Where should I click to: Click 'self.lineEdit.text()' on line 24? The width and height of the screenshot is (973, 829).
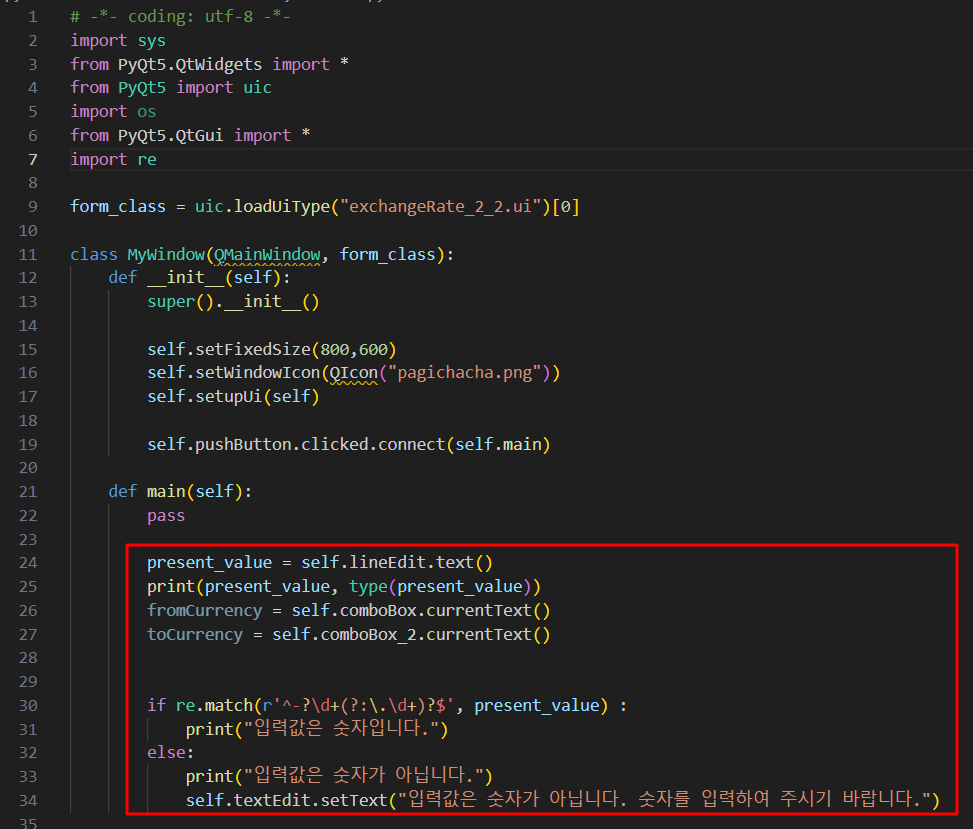397,563
